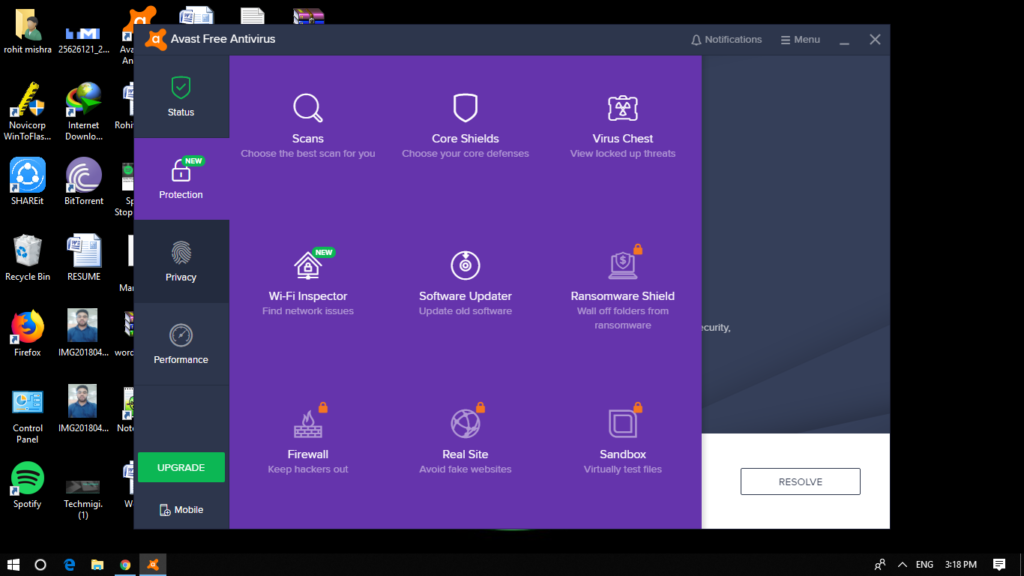
Task: Select the locked Ransomware Shield icon
Action: pyautogui.click(x=622, y=265)
